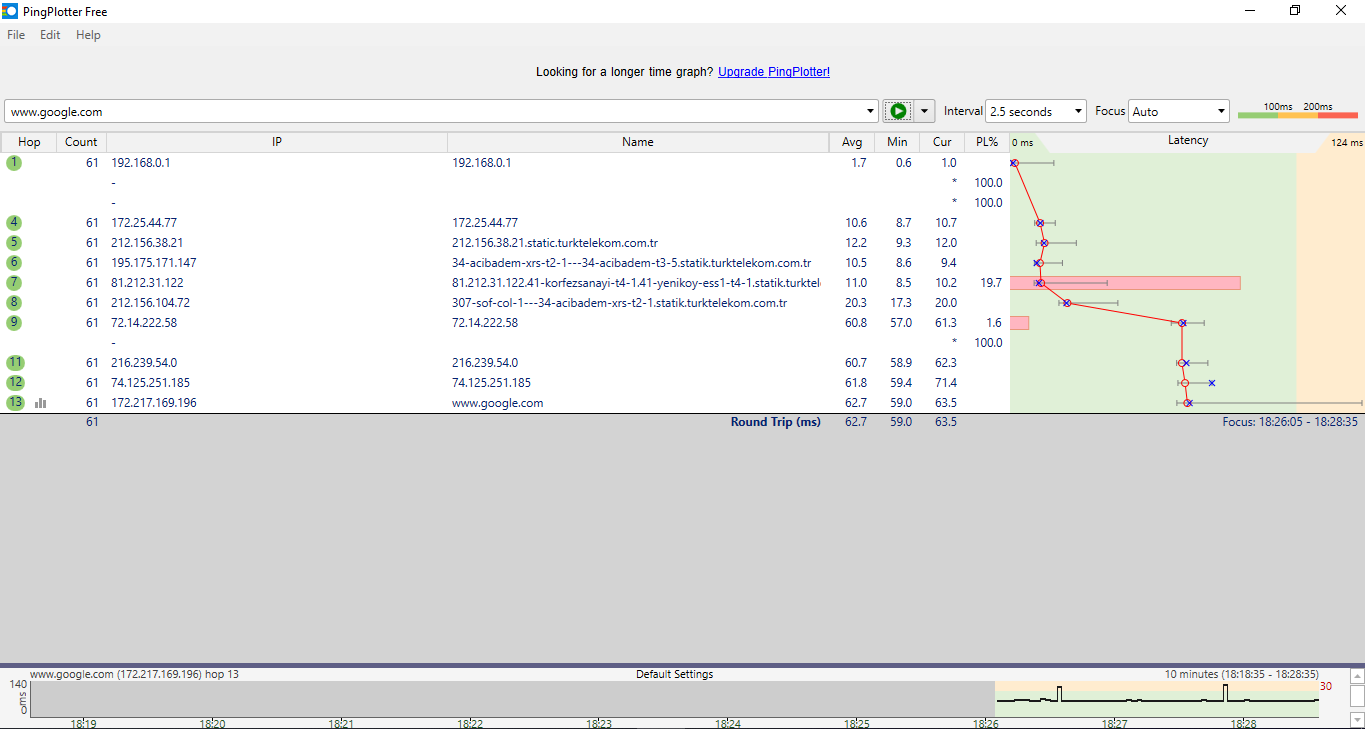This screenshot has width=1365, height=729.
Task: Click the hop 1 green circle icon
Action: coord(14,162)
